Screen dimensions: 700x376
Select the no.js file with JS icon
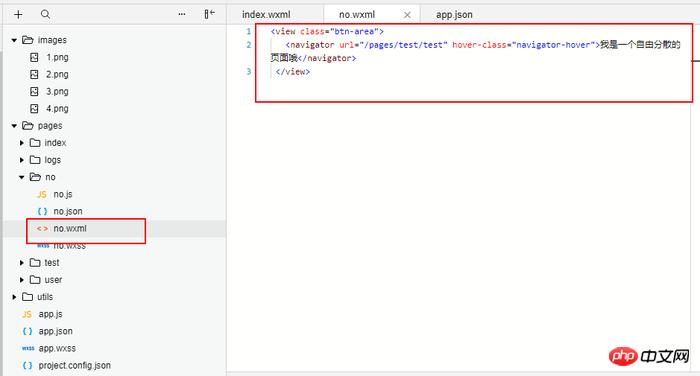coord(54,194)
